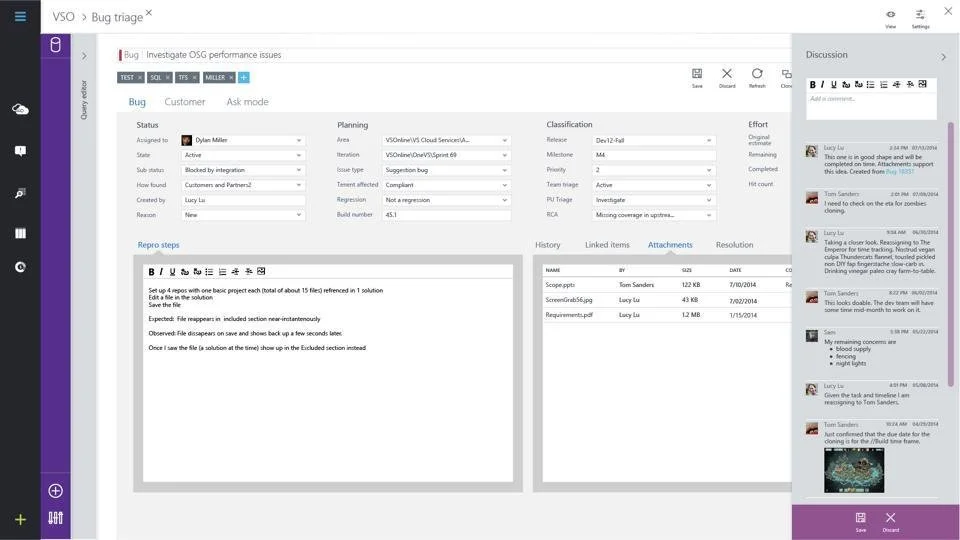Close the Bug triage tab
960x540 pixels.
(149, 12)
